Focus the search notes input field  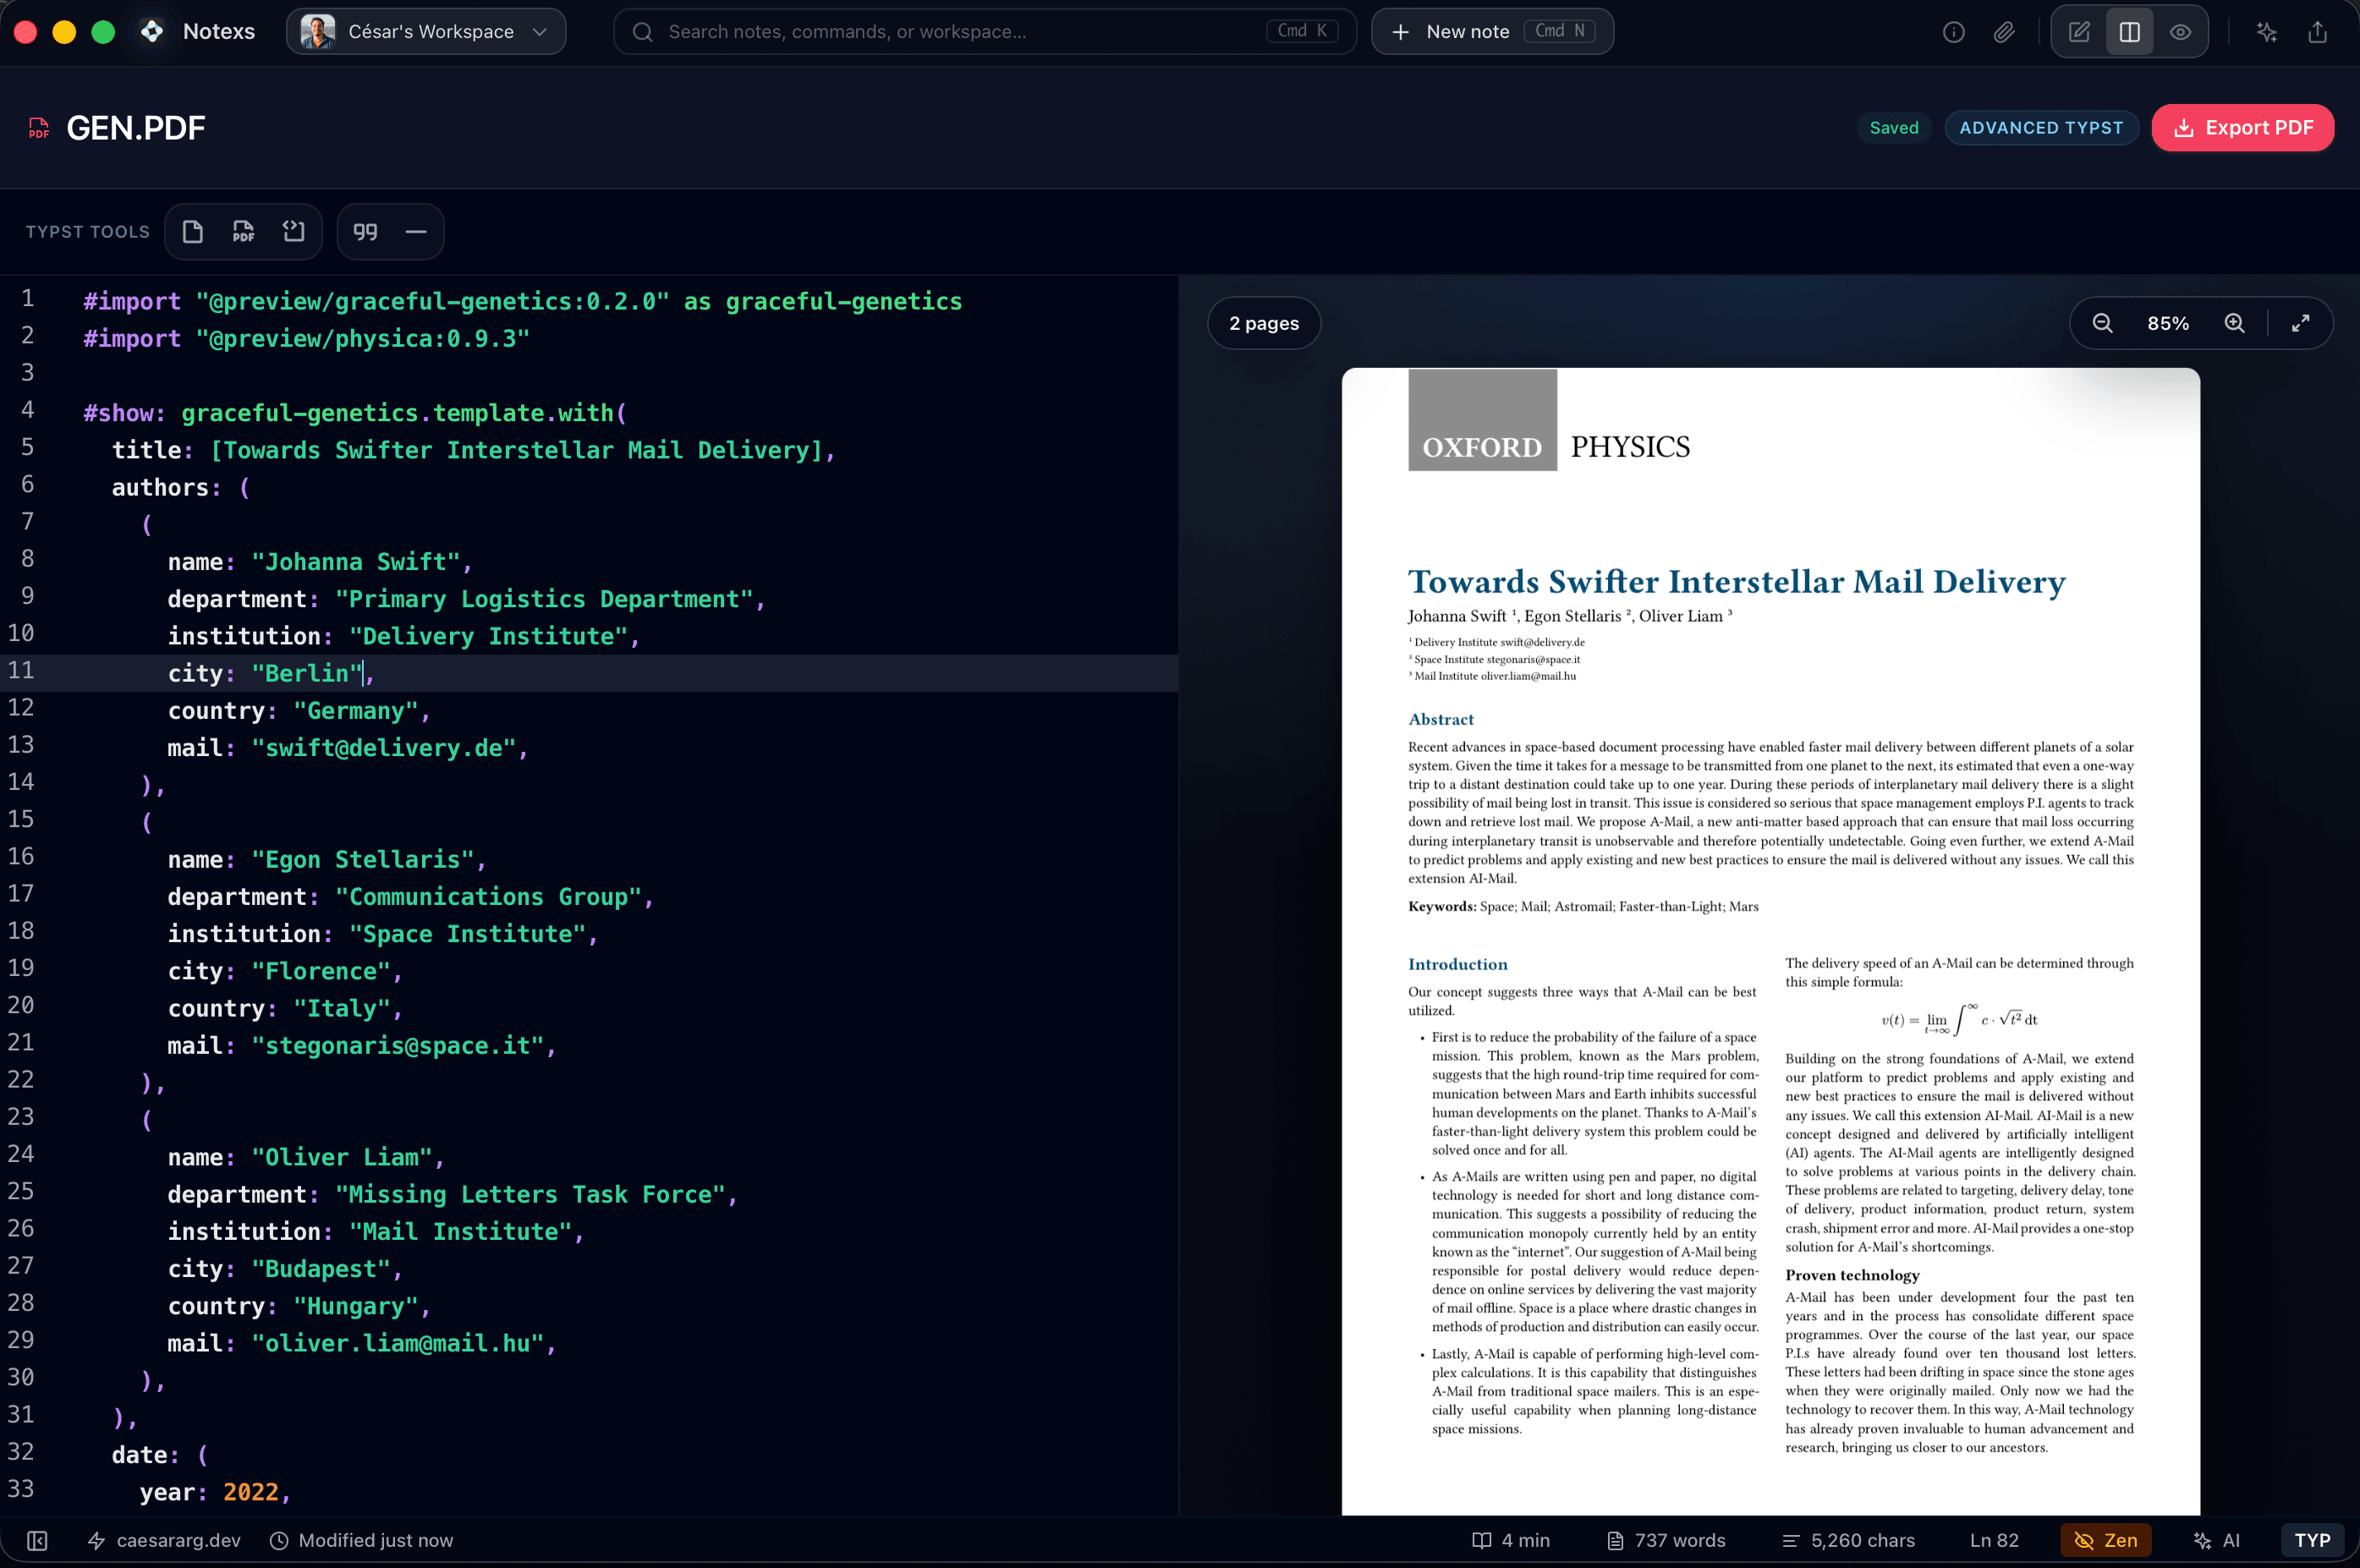pos(984,31)
